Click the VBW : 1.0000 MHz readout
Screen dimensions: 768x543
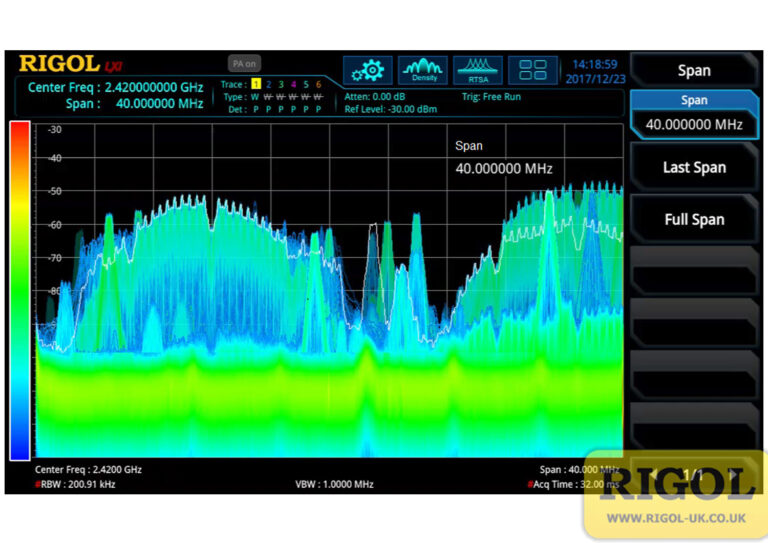tap(335, 484)
